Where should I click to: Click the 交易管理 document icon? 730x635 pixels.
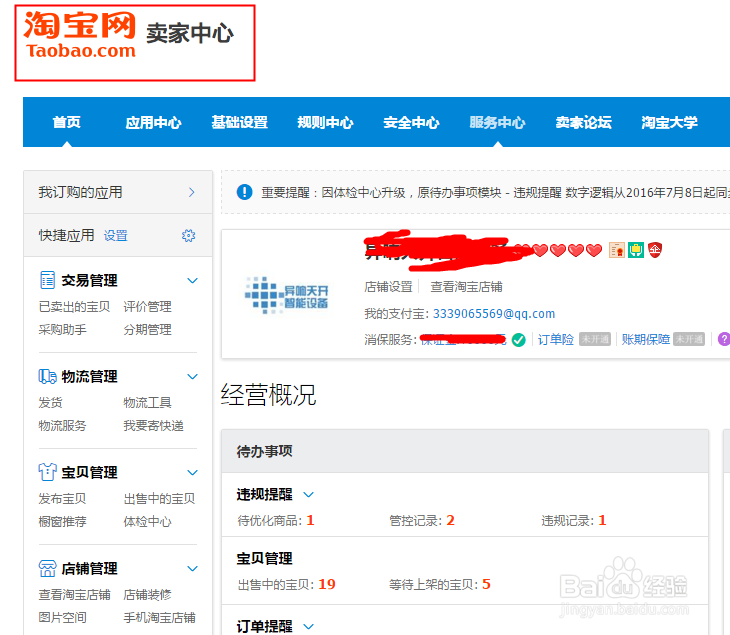(47, 280)
